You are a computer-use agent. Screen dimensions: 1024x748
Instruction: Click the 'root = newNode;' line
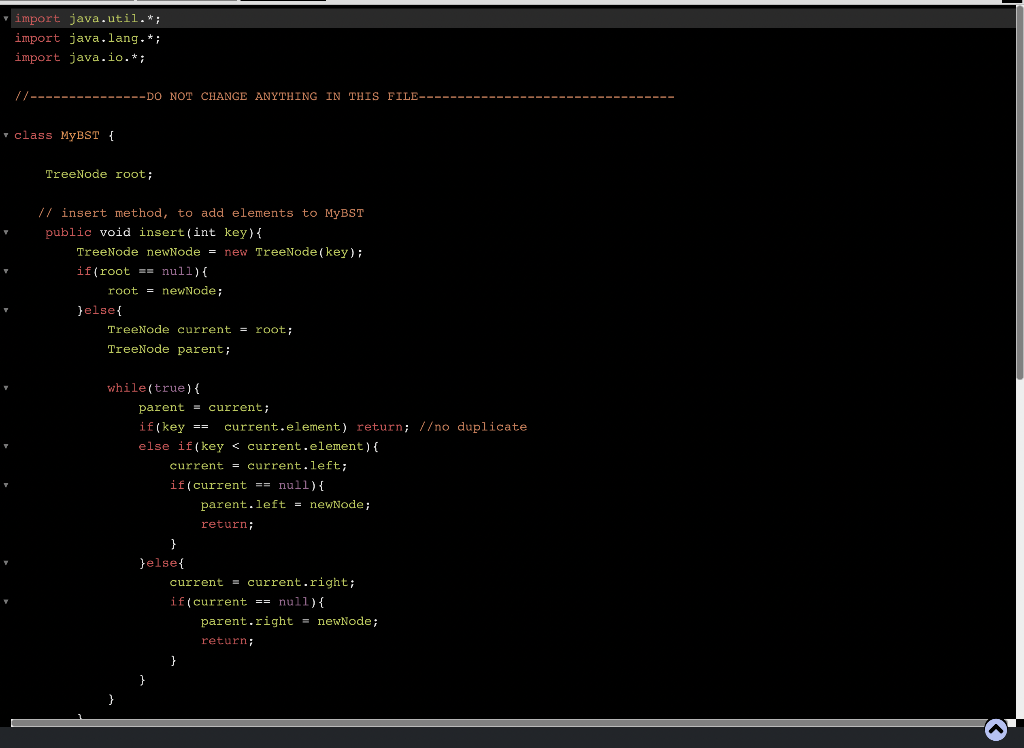pos(165,291)
